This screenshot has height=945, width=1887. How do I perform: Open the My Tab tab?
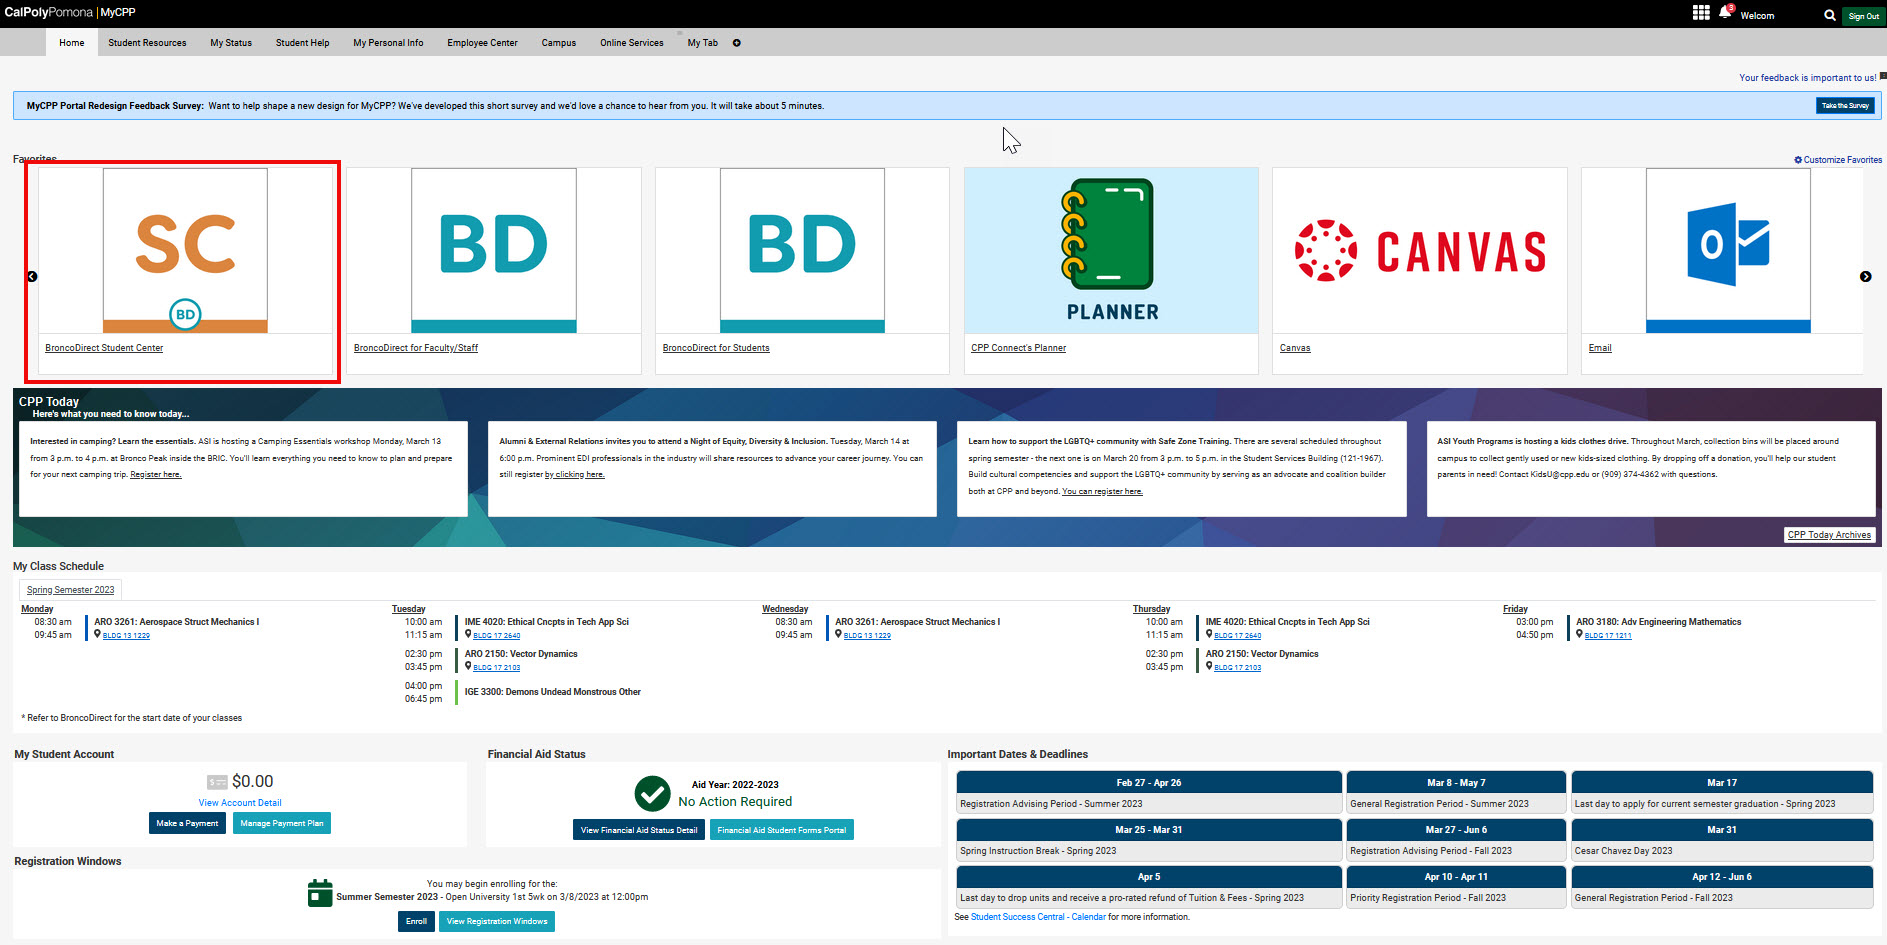click(702, 43)
